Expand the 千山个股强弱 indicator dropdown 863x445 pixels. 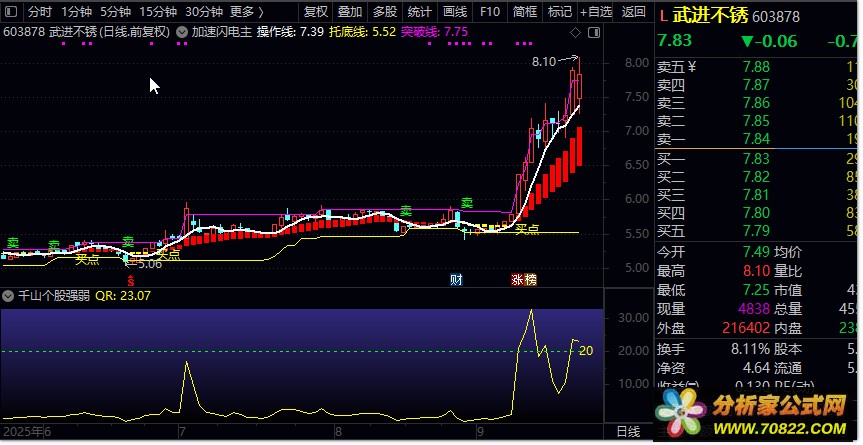click(x=8, y=296)
